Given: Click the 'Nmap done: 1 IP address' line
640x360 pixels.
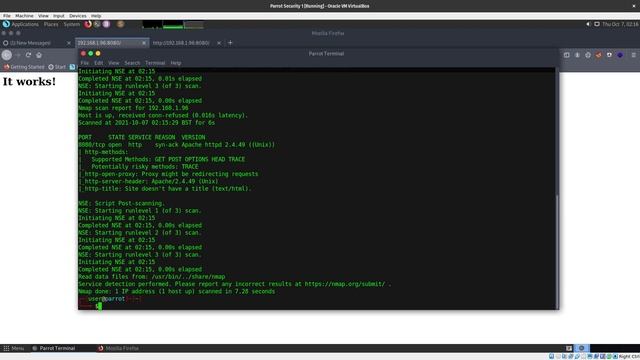Looking at the screenshot, I should pyautogui.click(x=177, y=291).
